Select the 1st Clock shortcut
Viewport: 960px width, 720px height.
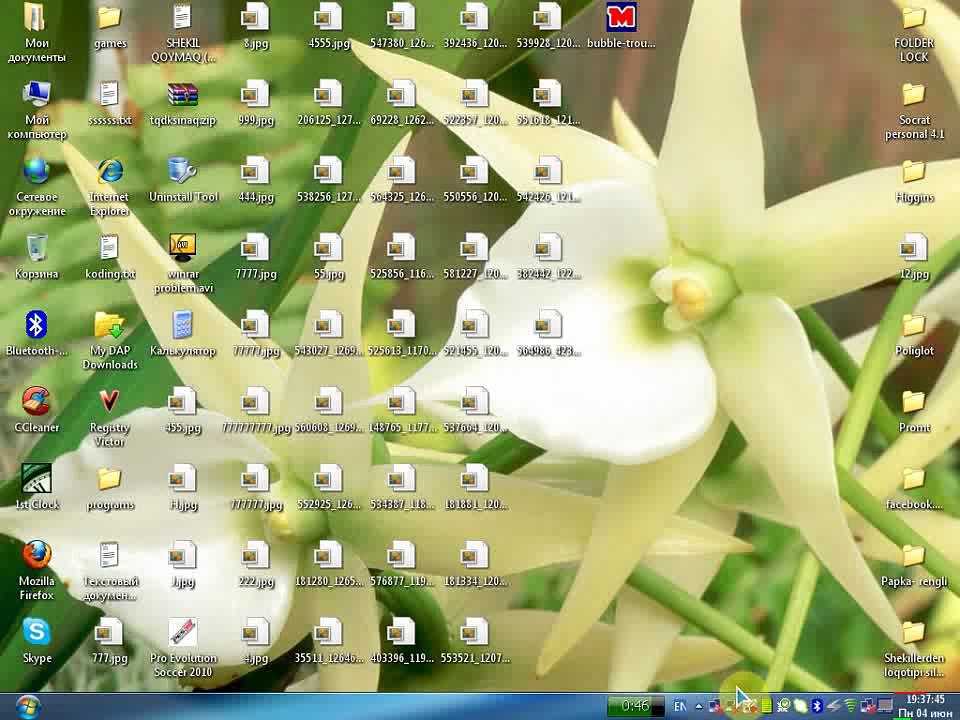(37, 479)
